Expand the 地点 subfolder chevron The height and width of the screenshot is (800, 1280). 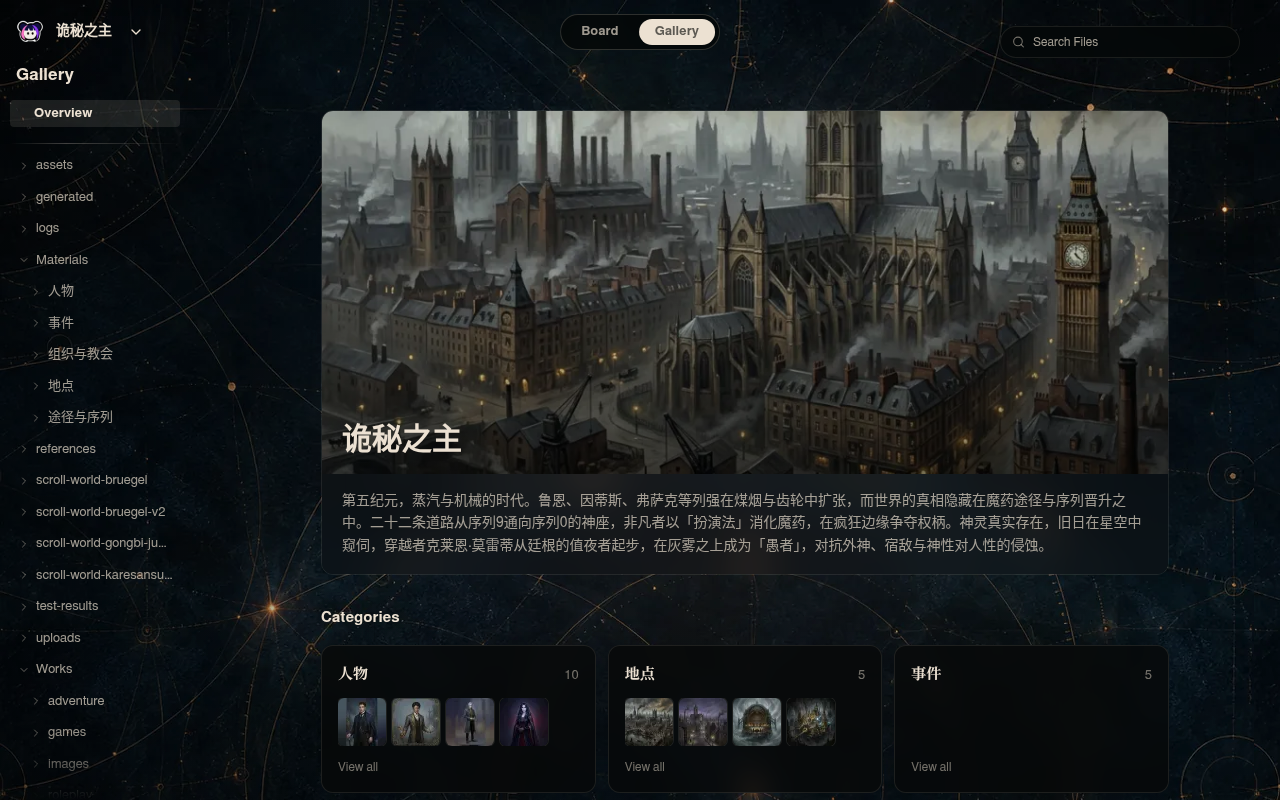tap(37, 386)
